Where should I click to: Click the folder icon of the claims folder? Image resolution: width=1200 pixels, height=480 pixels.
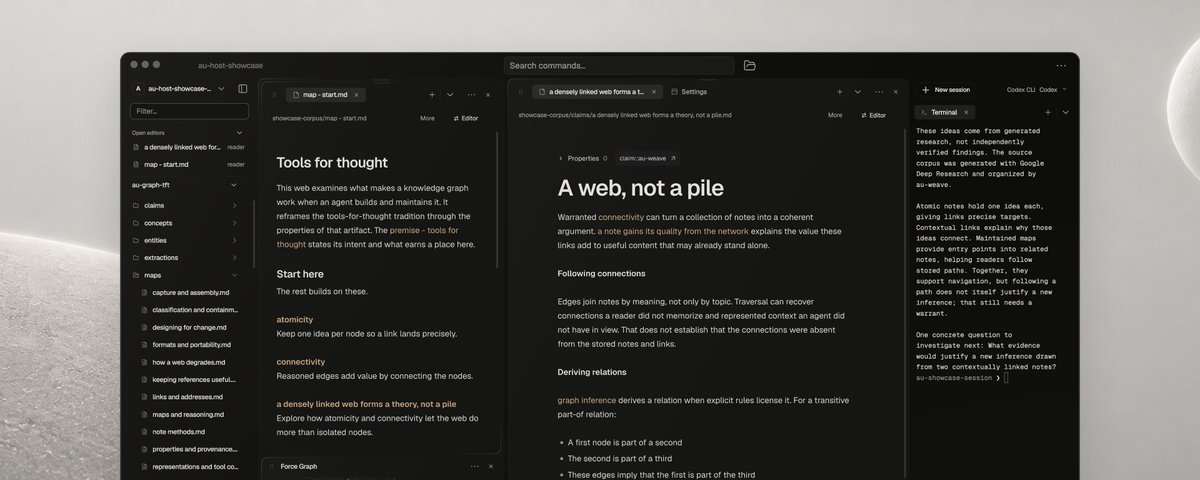135,205
